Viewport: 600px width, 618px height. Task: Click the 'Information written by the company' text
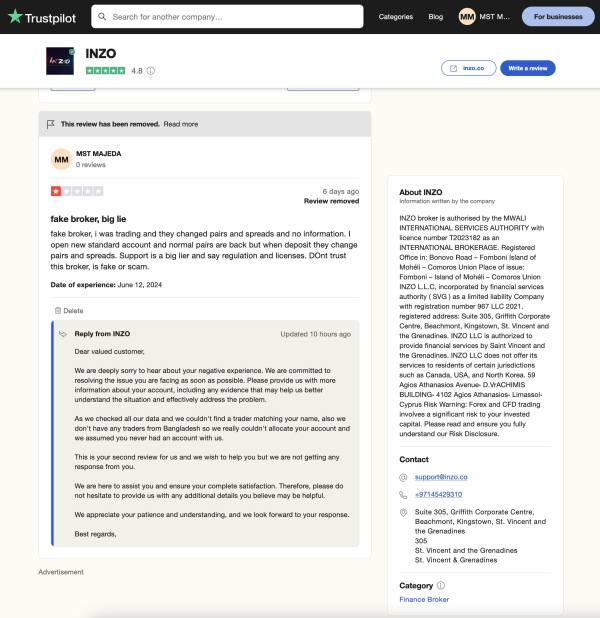pos(447,201)
